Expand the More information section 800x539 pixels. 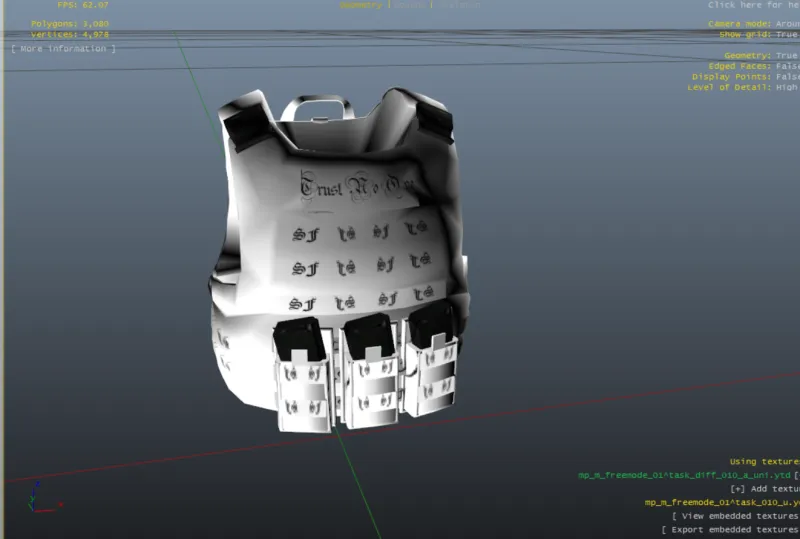63,49
